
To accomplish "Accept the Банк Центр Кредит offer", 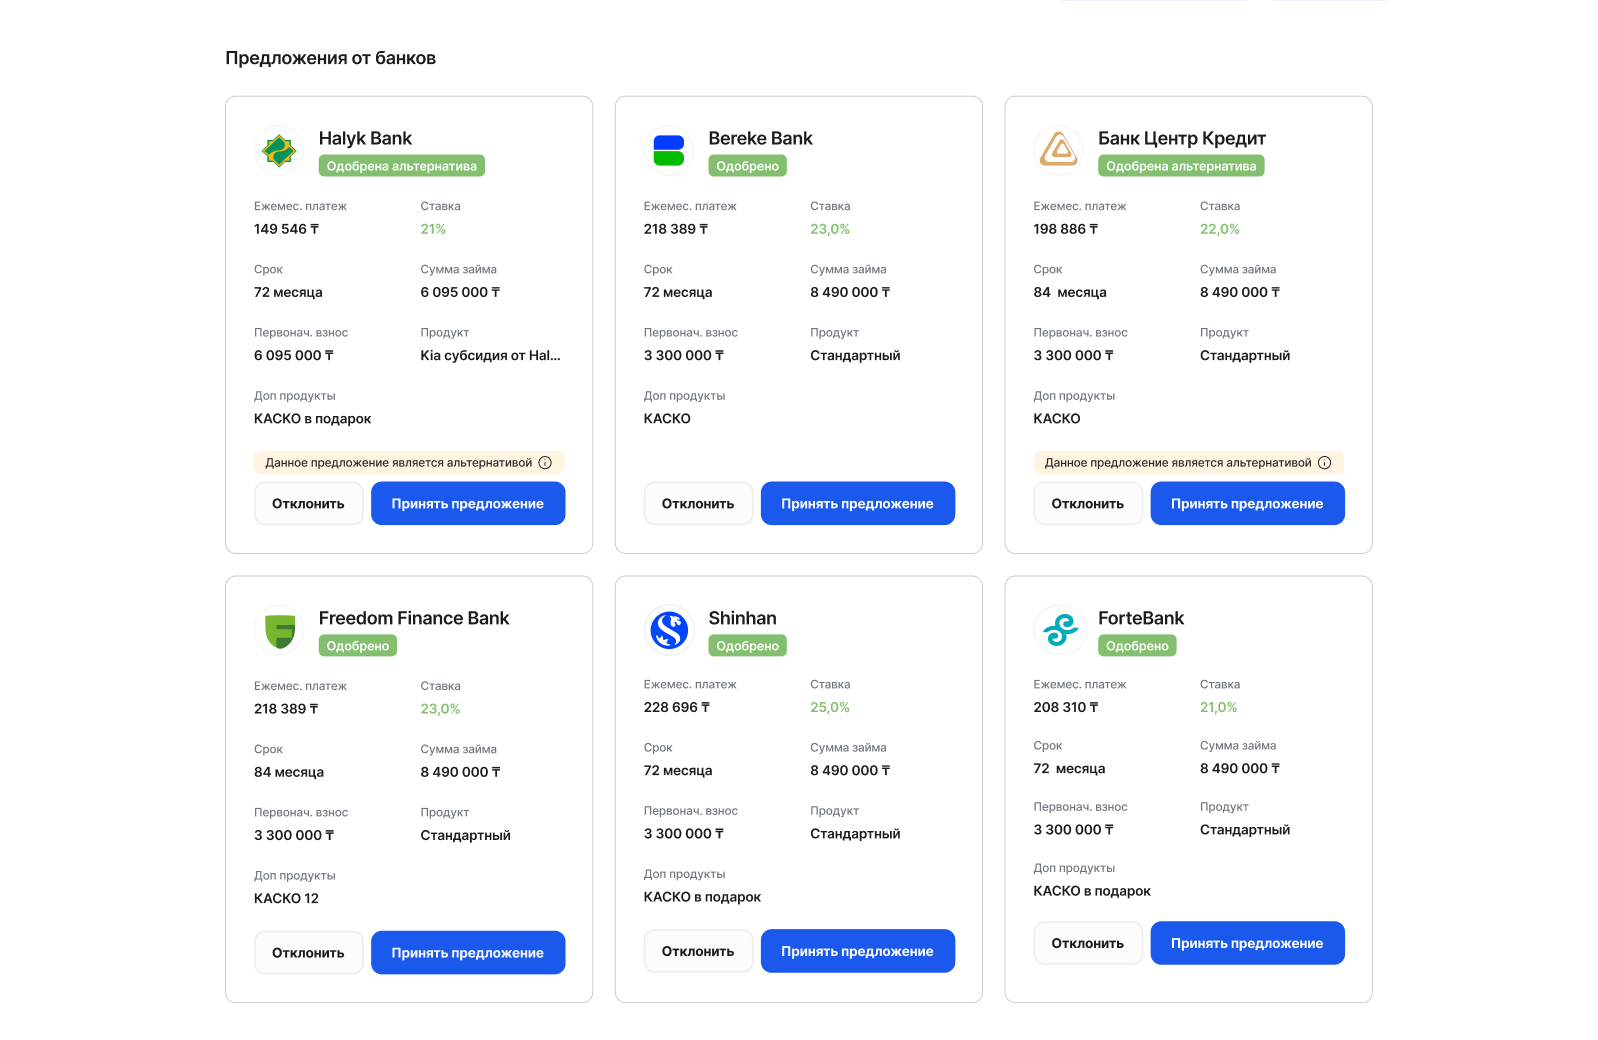I will [x=1246, y=504].
